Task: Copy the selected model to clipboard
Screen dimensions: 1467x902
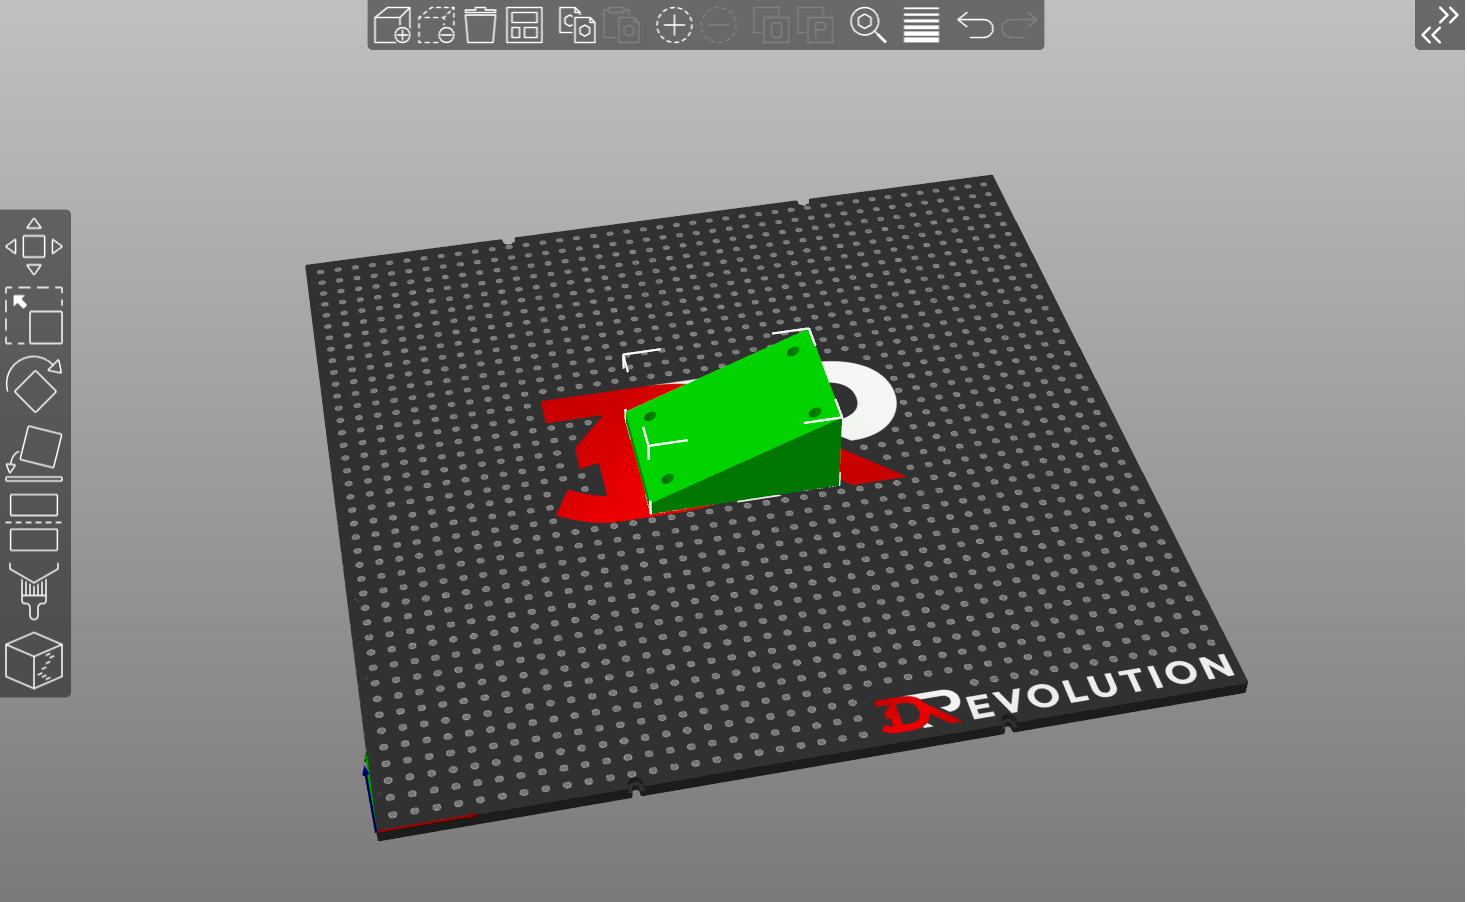Action: coord(577,25)
